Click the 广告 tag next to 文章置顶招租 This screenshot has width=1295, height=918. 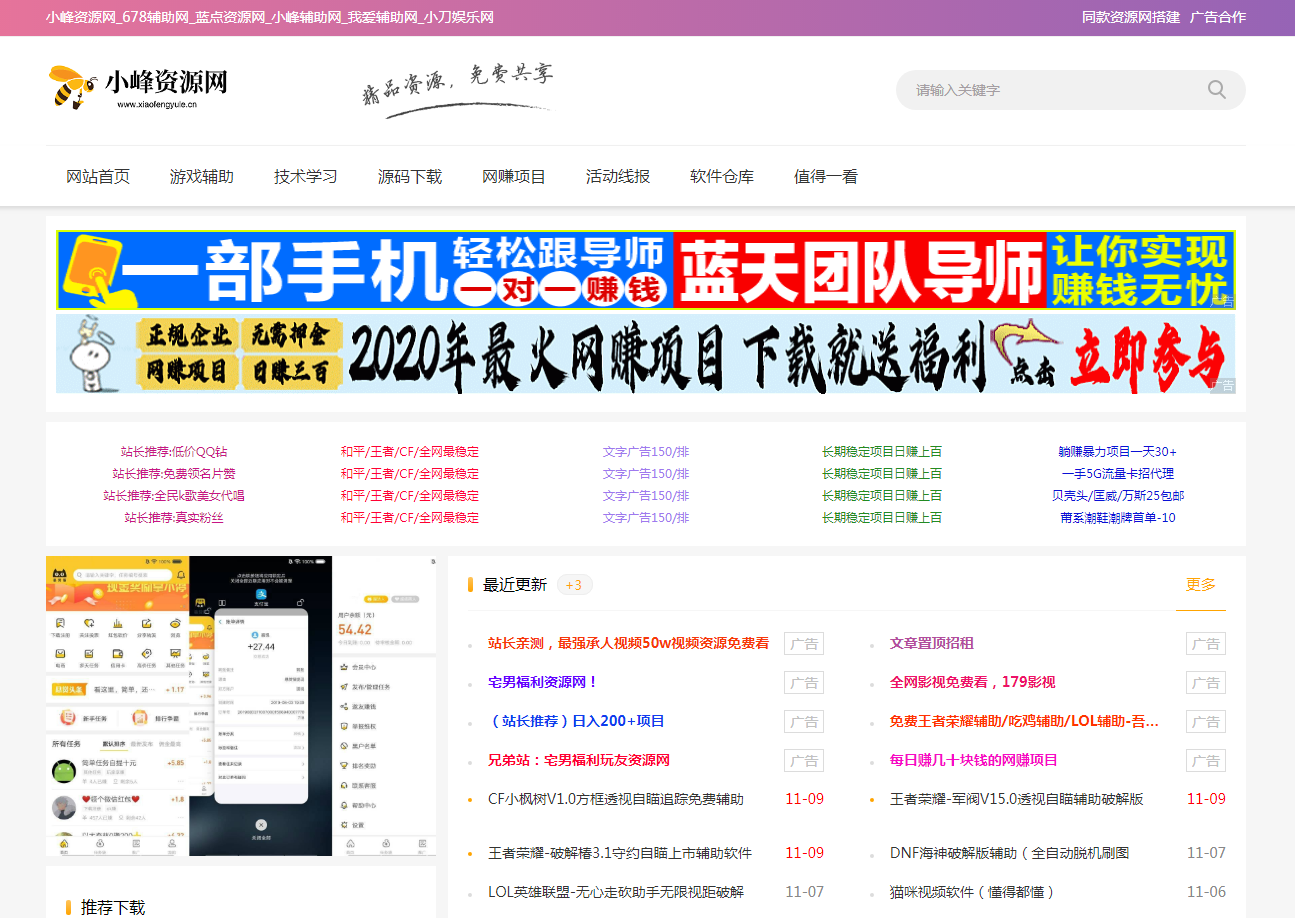click(1205, 644)
